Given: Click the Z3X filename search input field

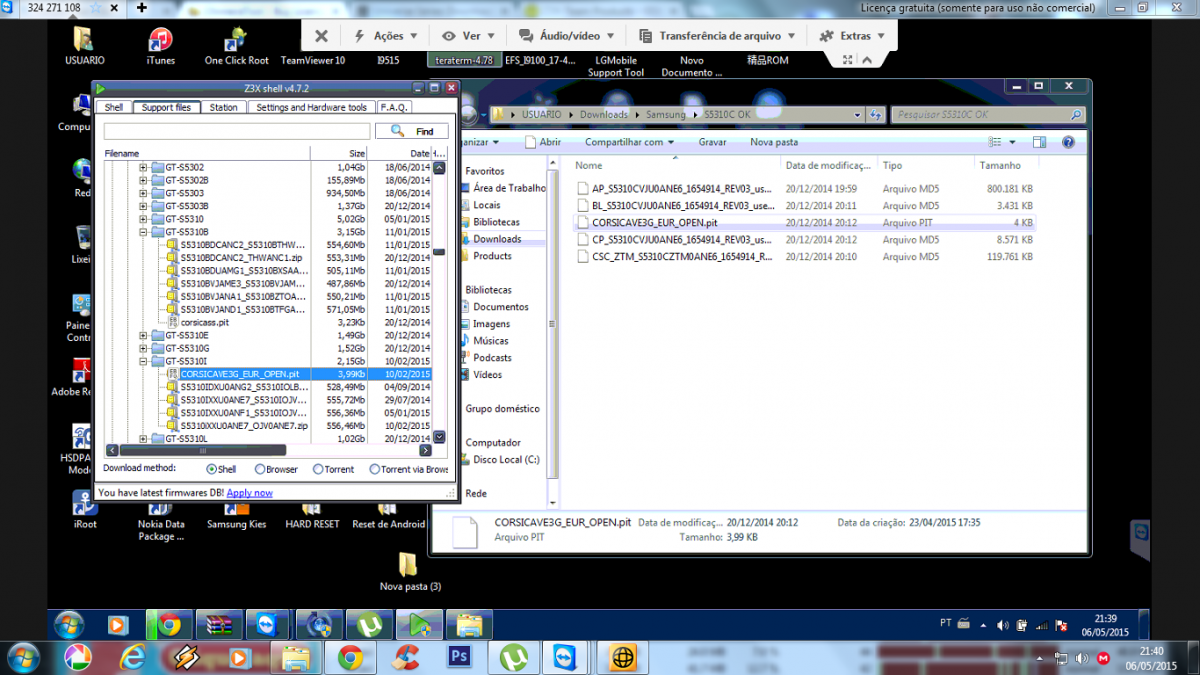Looking at the screenshot, I should click(x=237, y=131).
